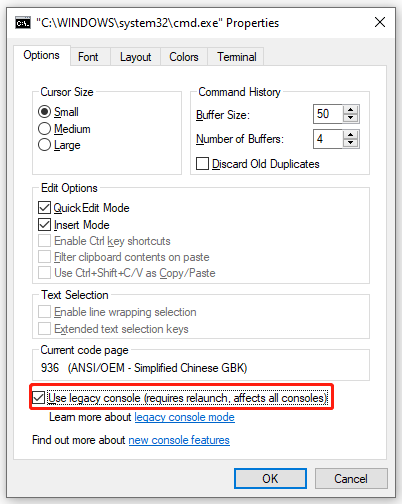Confirm settings with OK button
402x504 pixels.
[270, 479]
